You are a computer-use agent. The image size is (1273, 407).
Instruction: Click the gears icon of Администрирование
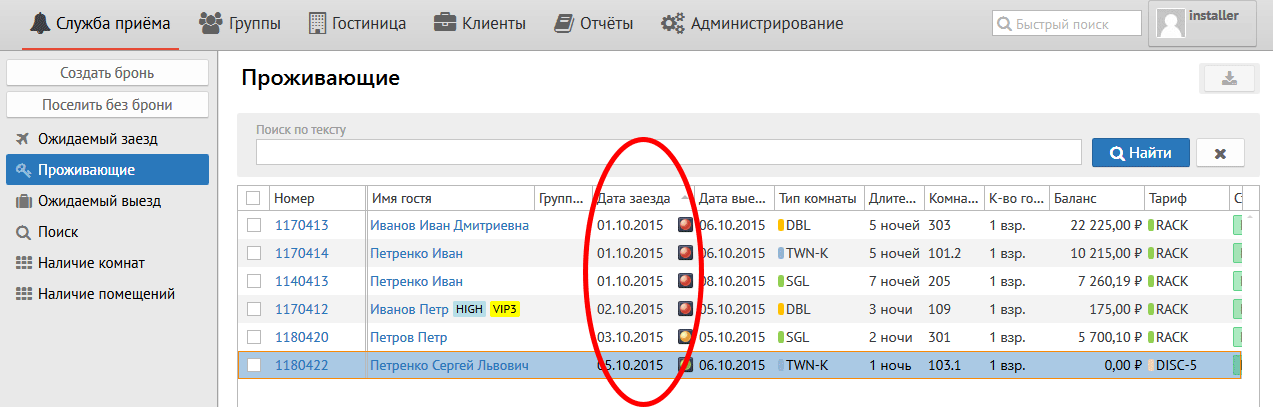tap(673, 22)
